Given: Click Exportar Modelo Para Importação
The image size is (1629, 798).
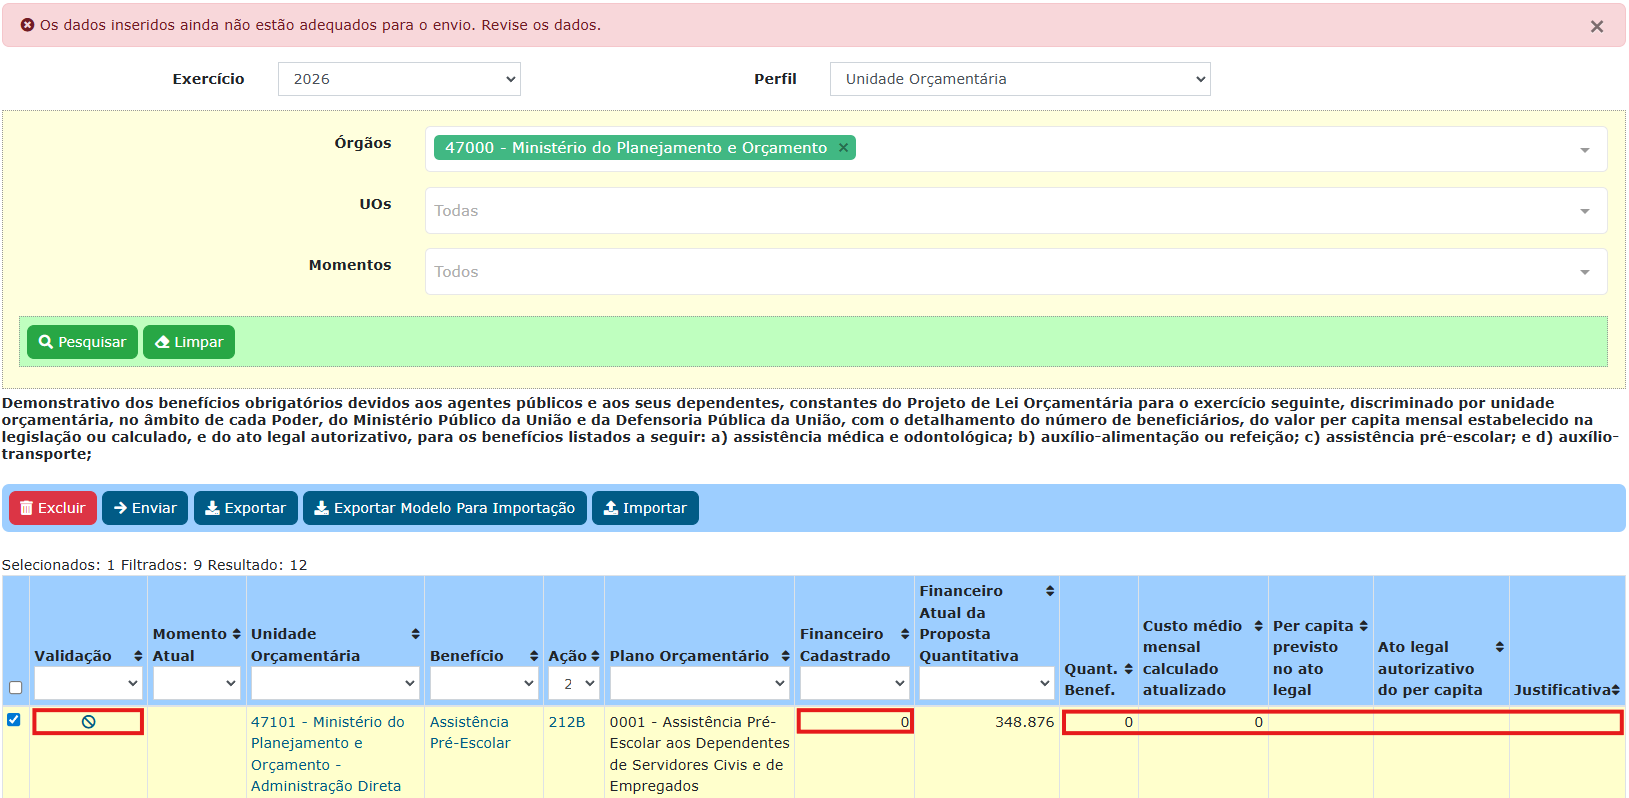Looking at the screenshot, I should [x=445, y=508].
